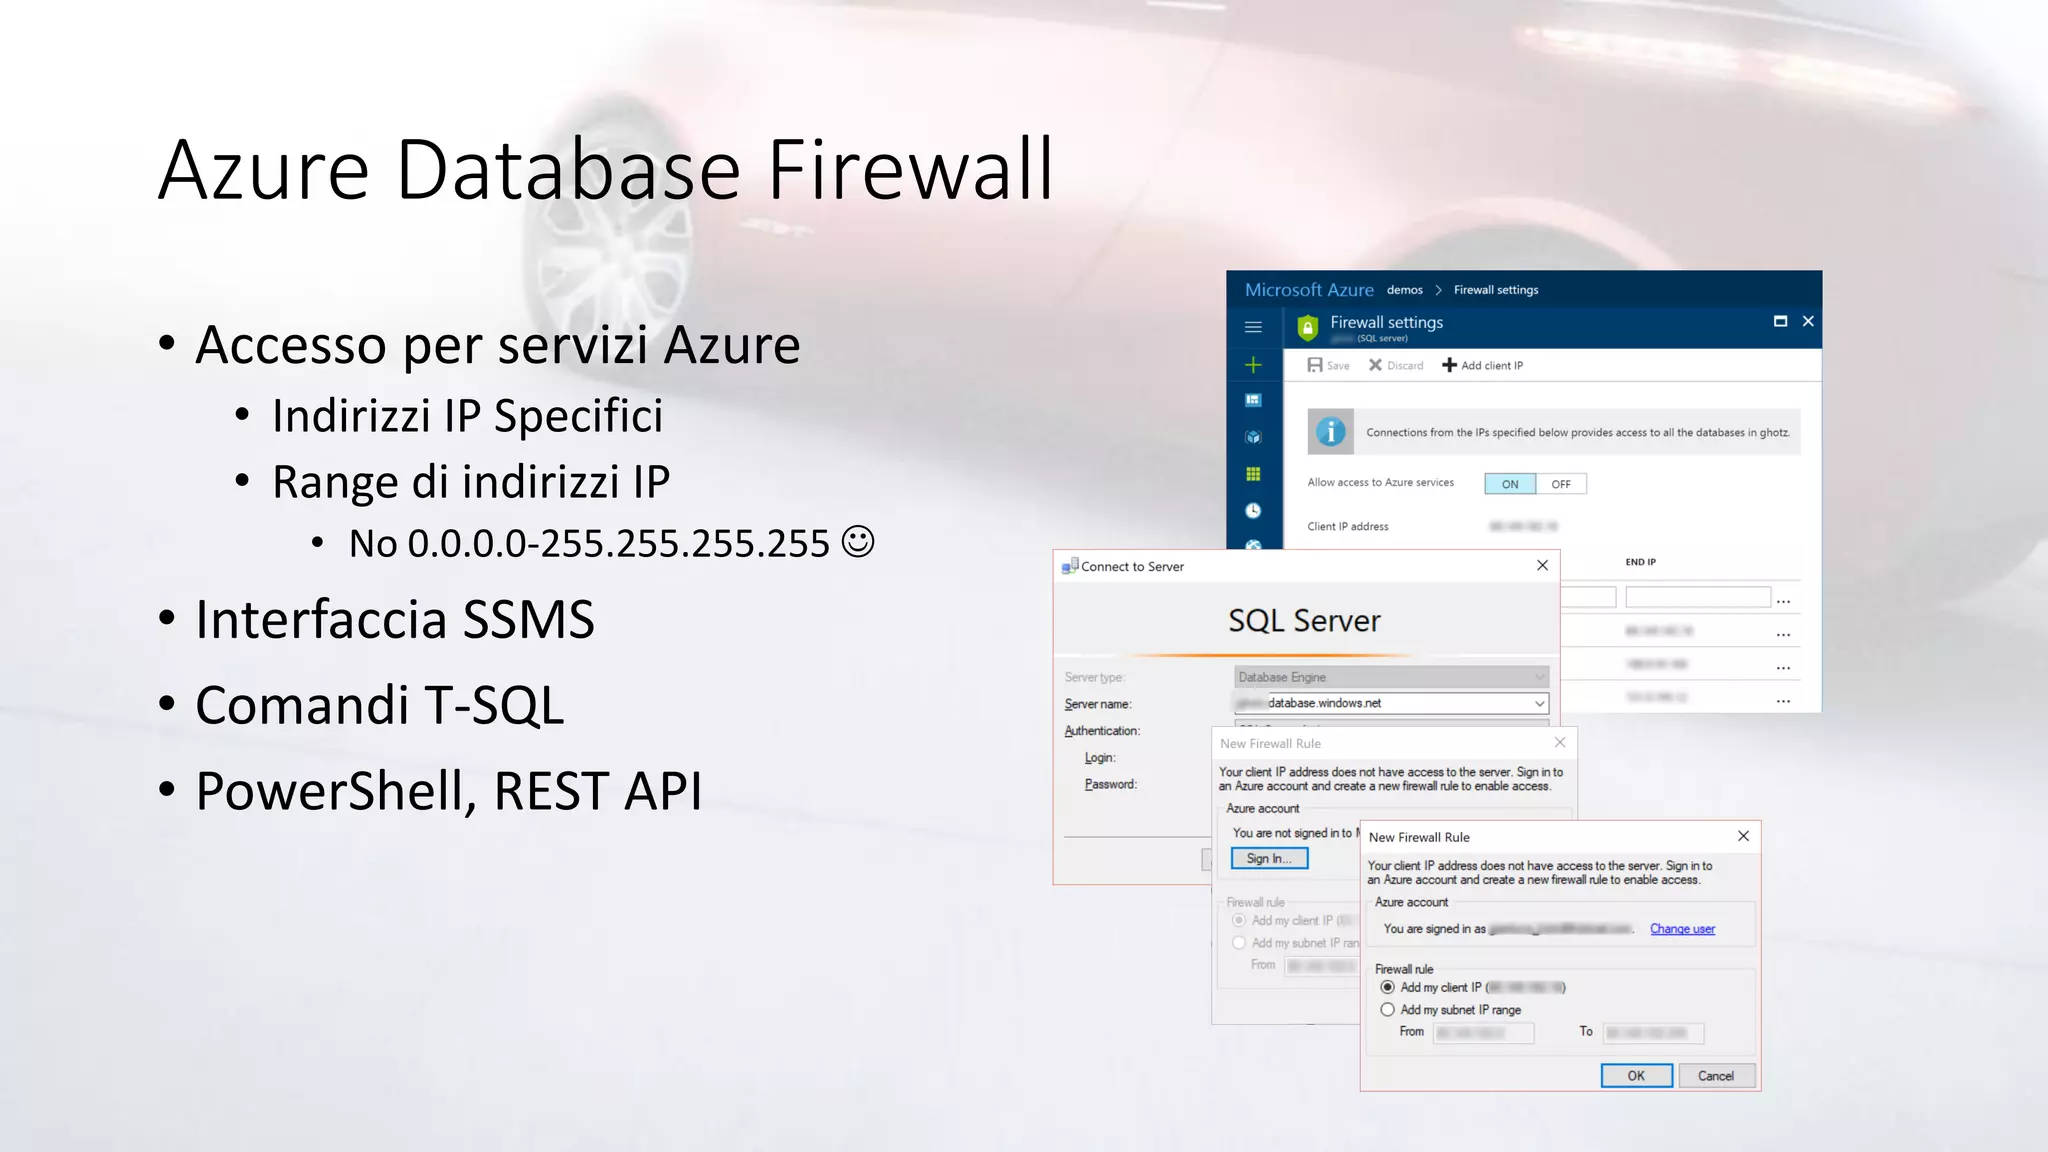Click the 'Client IP address' label
Image resolution: width=2048 pixels, height=1152 pixels.
pos(1348,527)
